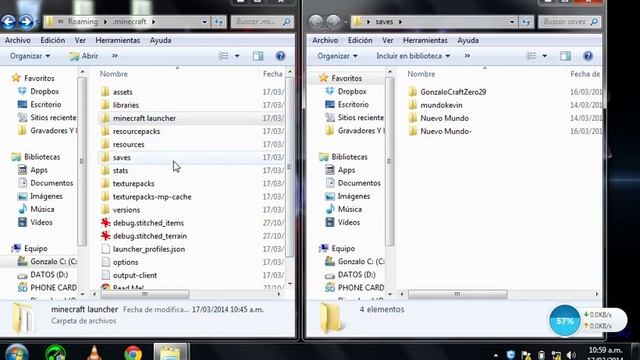
Task: Change view icon in .minecraft window
Action: coord(223,56)
